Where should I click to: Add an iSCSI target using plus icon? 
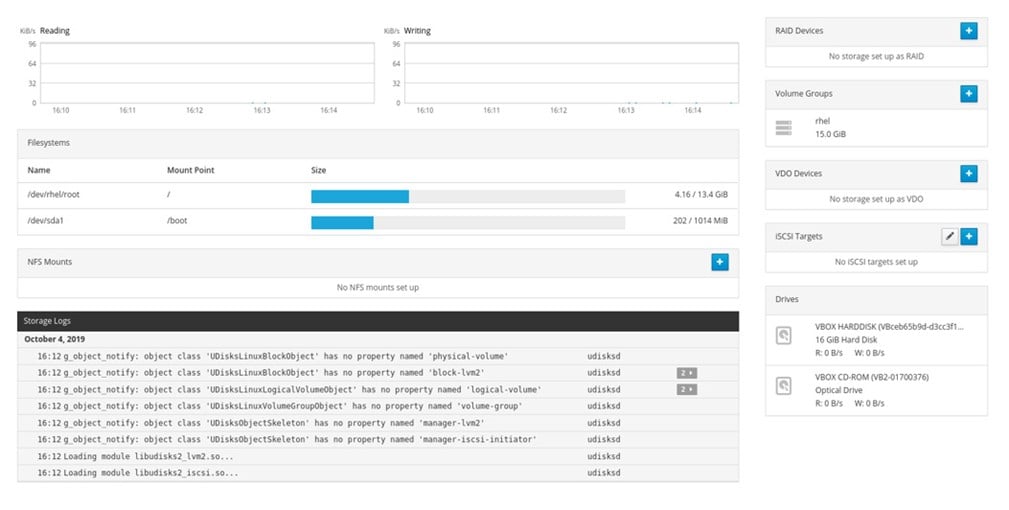968,236
